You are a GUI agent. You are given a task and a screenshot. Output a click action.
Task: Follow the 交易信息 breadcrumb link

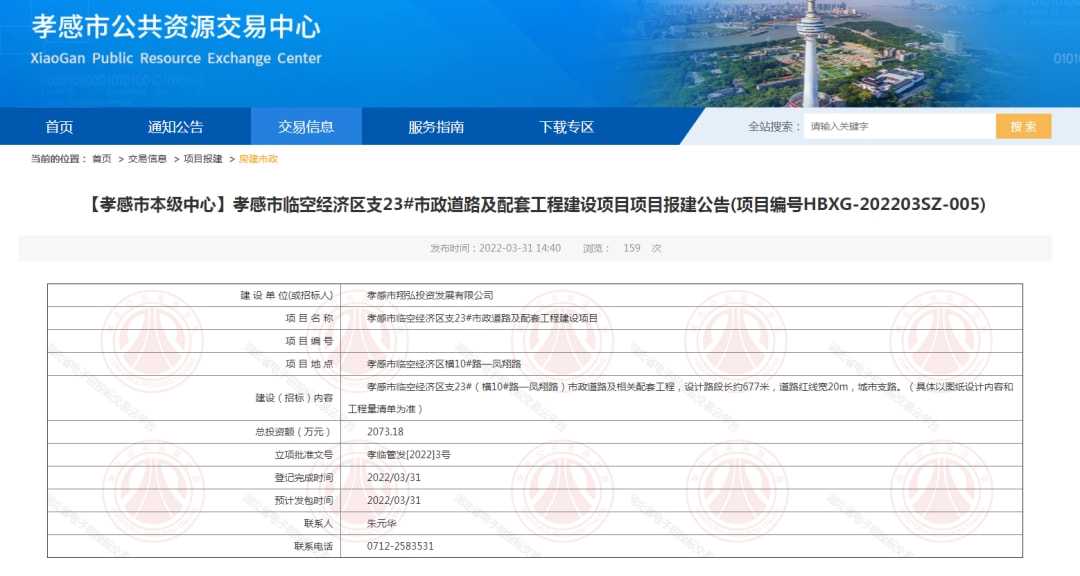tap(147, 159)
